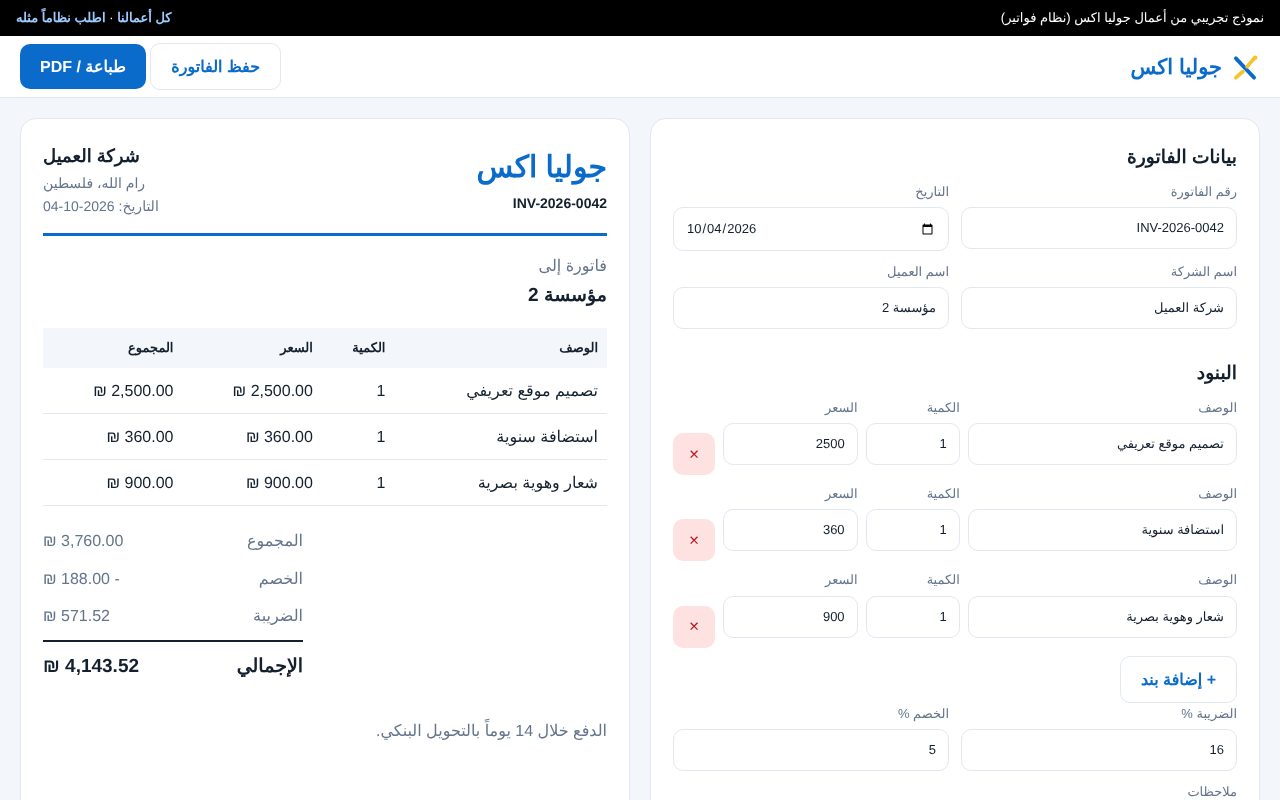1280x800 pixels.
Task: Focus the التاريخ date field
Action: click(x=811, y=229)
